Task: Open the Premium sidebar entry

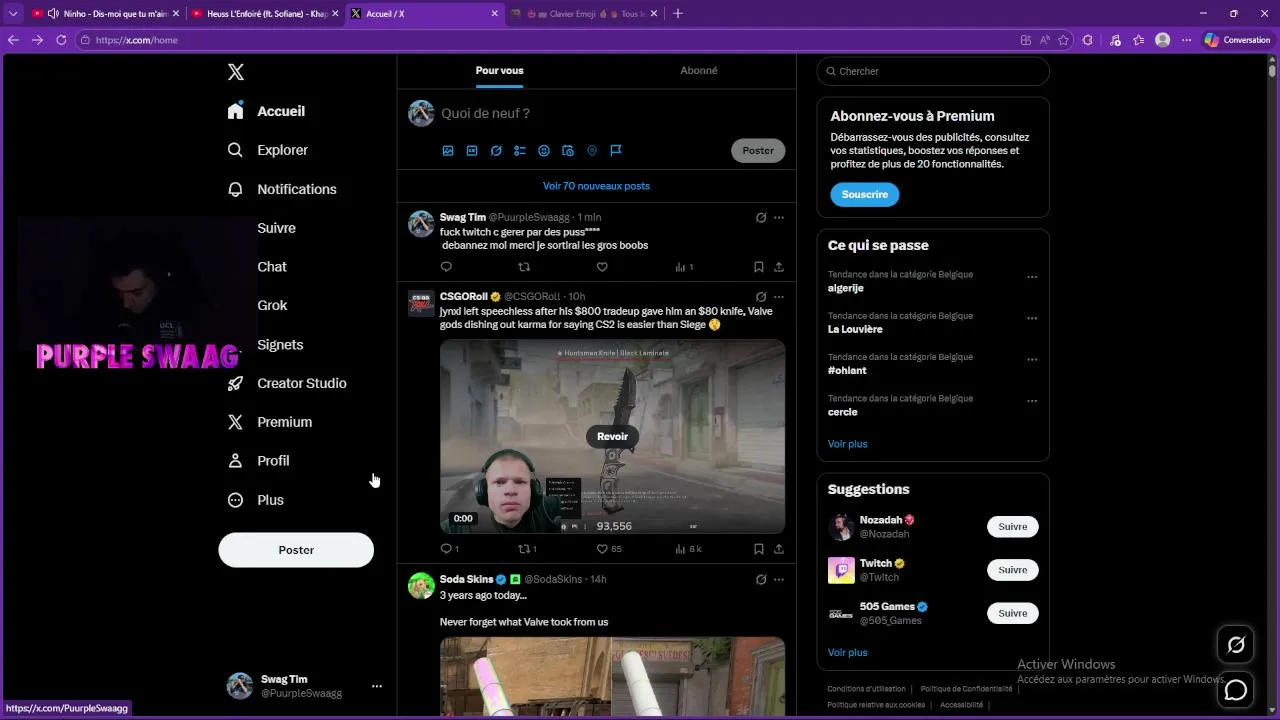Action: (270, 422)
